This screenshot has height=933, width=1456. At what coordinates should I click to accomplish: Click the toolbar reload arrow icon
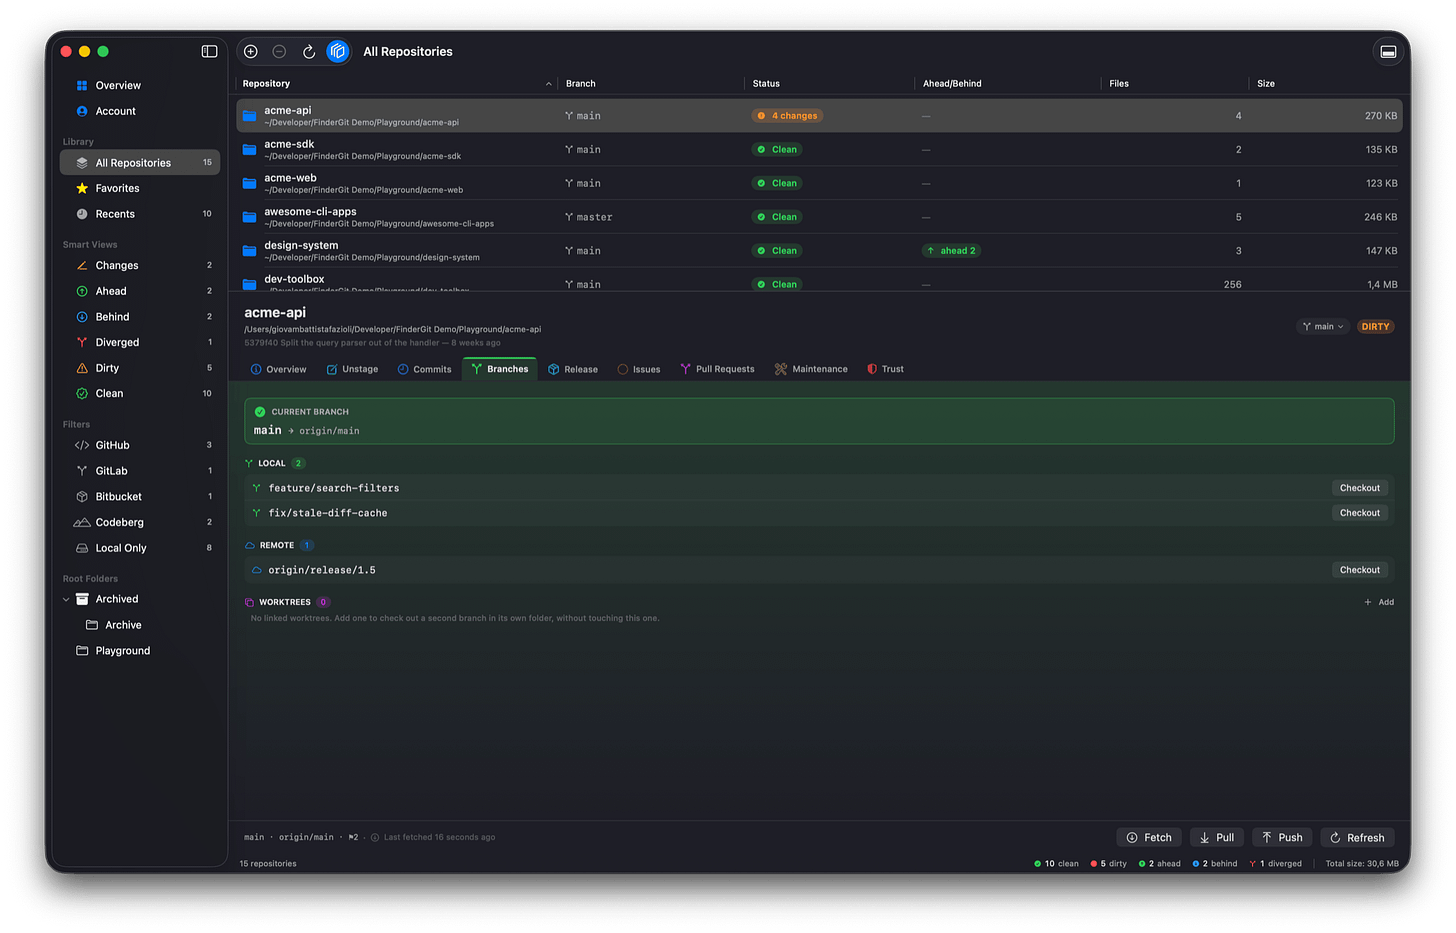tap(309, 51)
